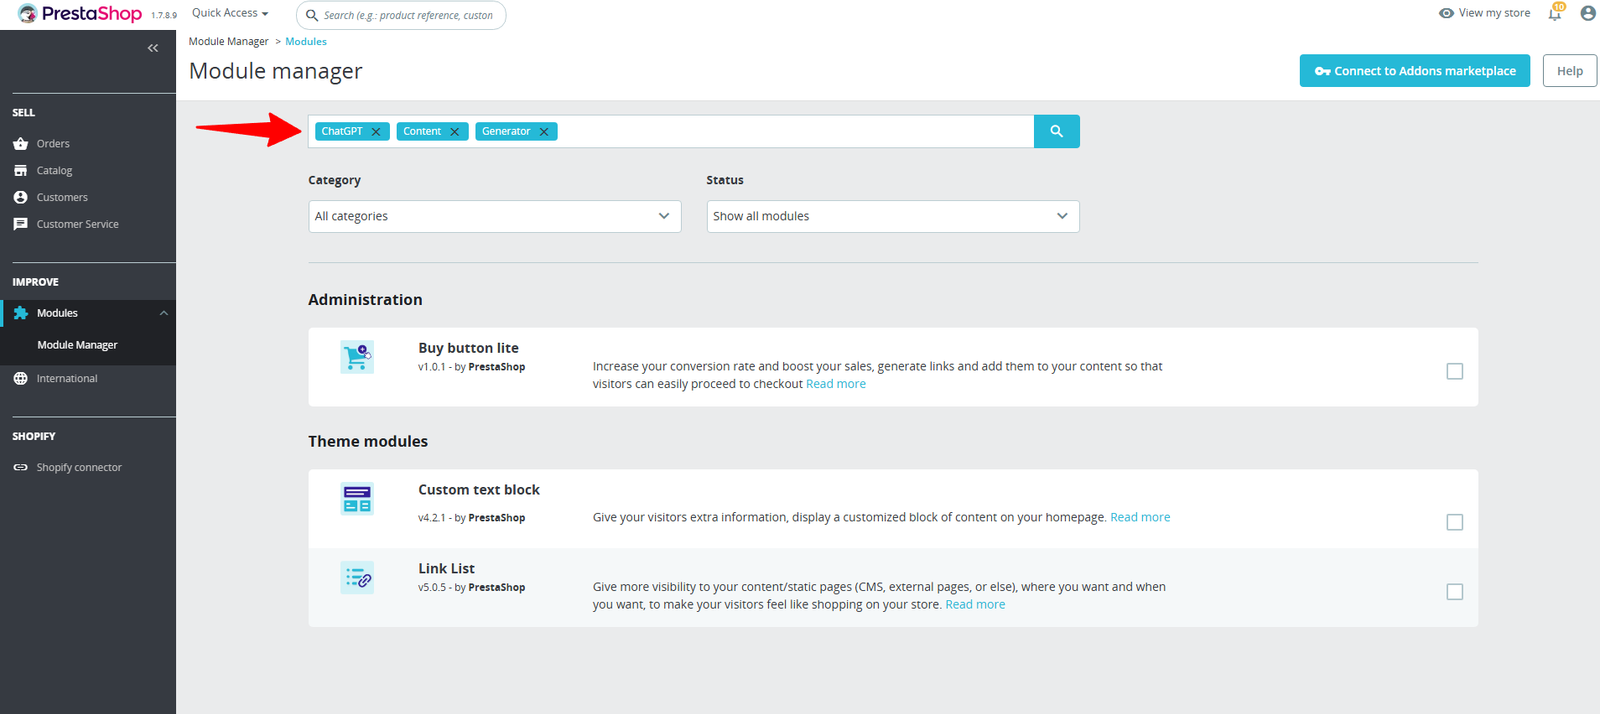Click the notifications bell icon

pyautogui.click(x=1555, y=14)
